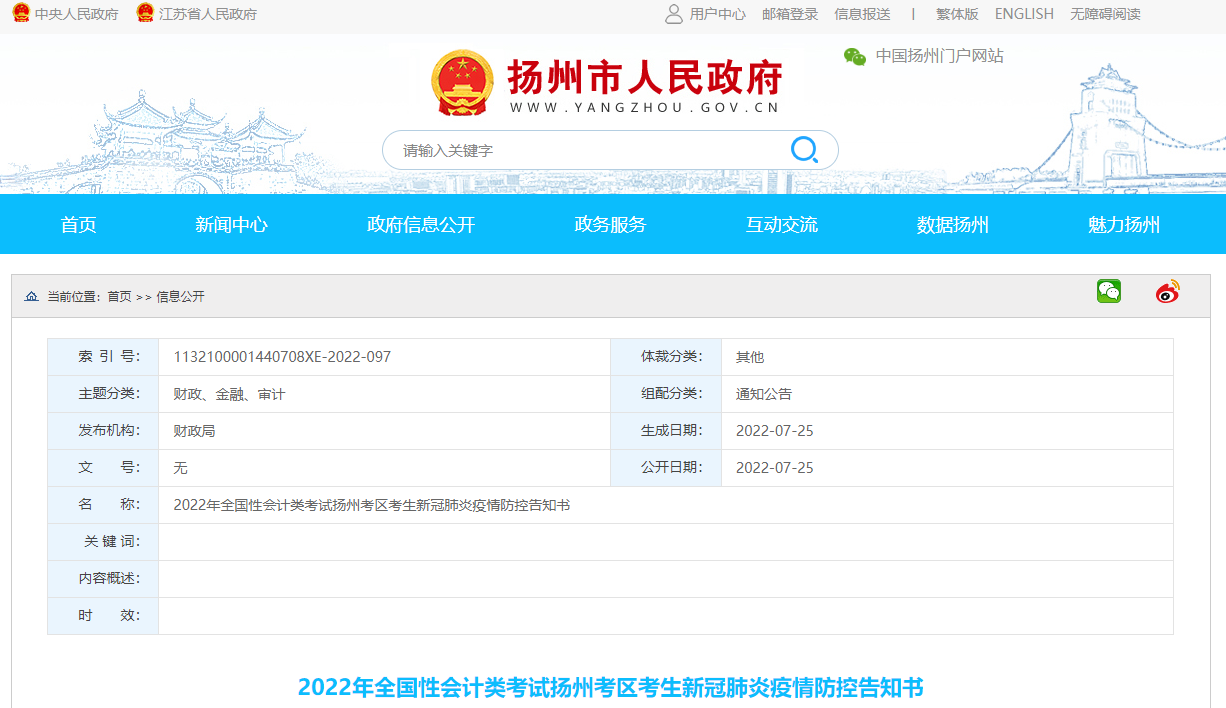Screen dimensions: 1226x708
Task: Select 政务服务 in the navigation bar
Action: point(611,224)
